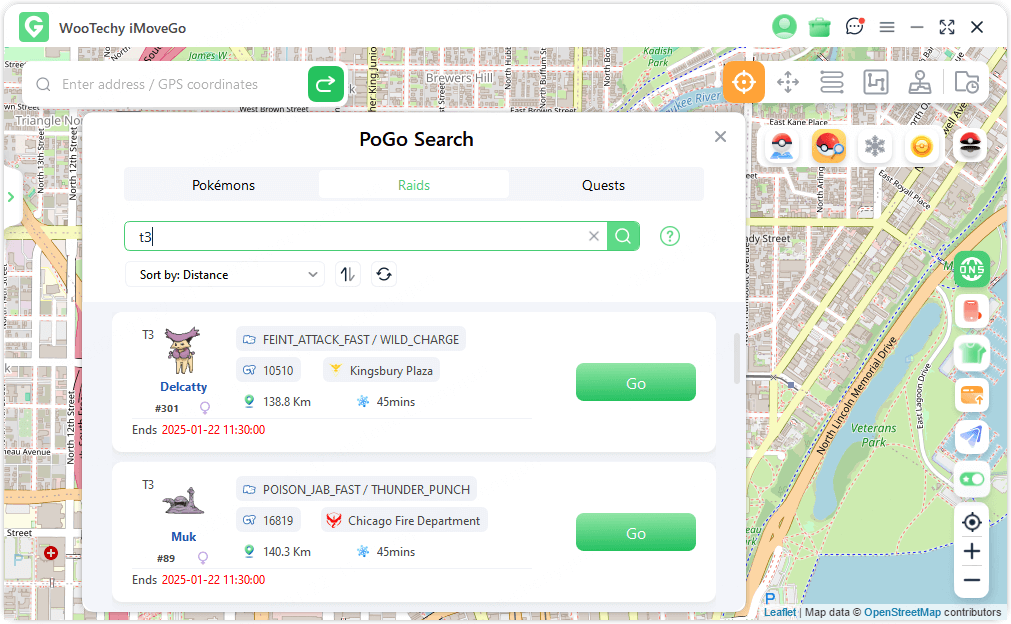Image resolution: width=1011 pixels, height=624 pixels.
Task: Open the hamburger menu in title bar
Action: (887, 27)
